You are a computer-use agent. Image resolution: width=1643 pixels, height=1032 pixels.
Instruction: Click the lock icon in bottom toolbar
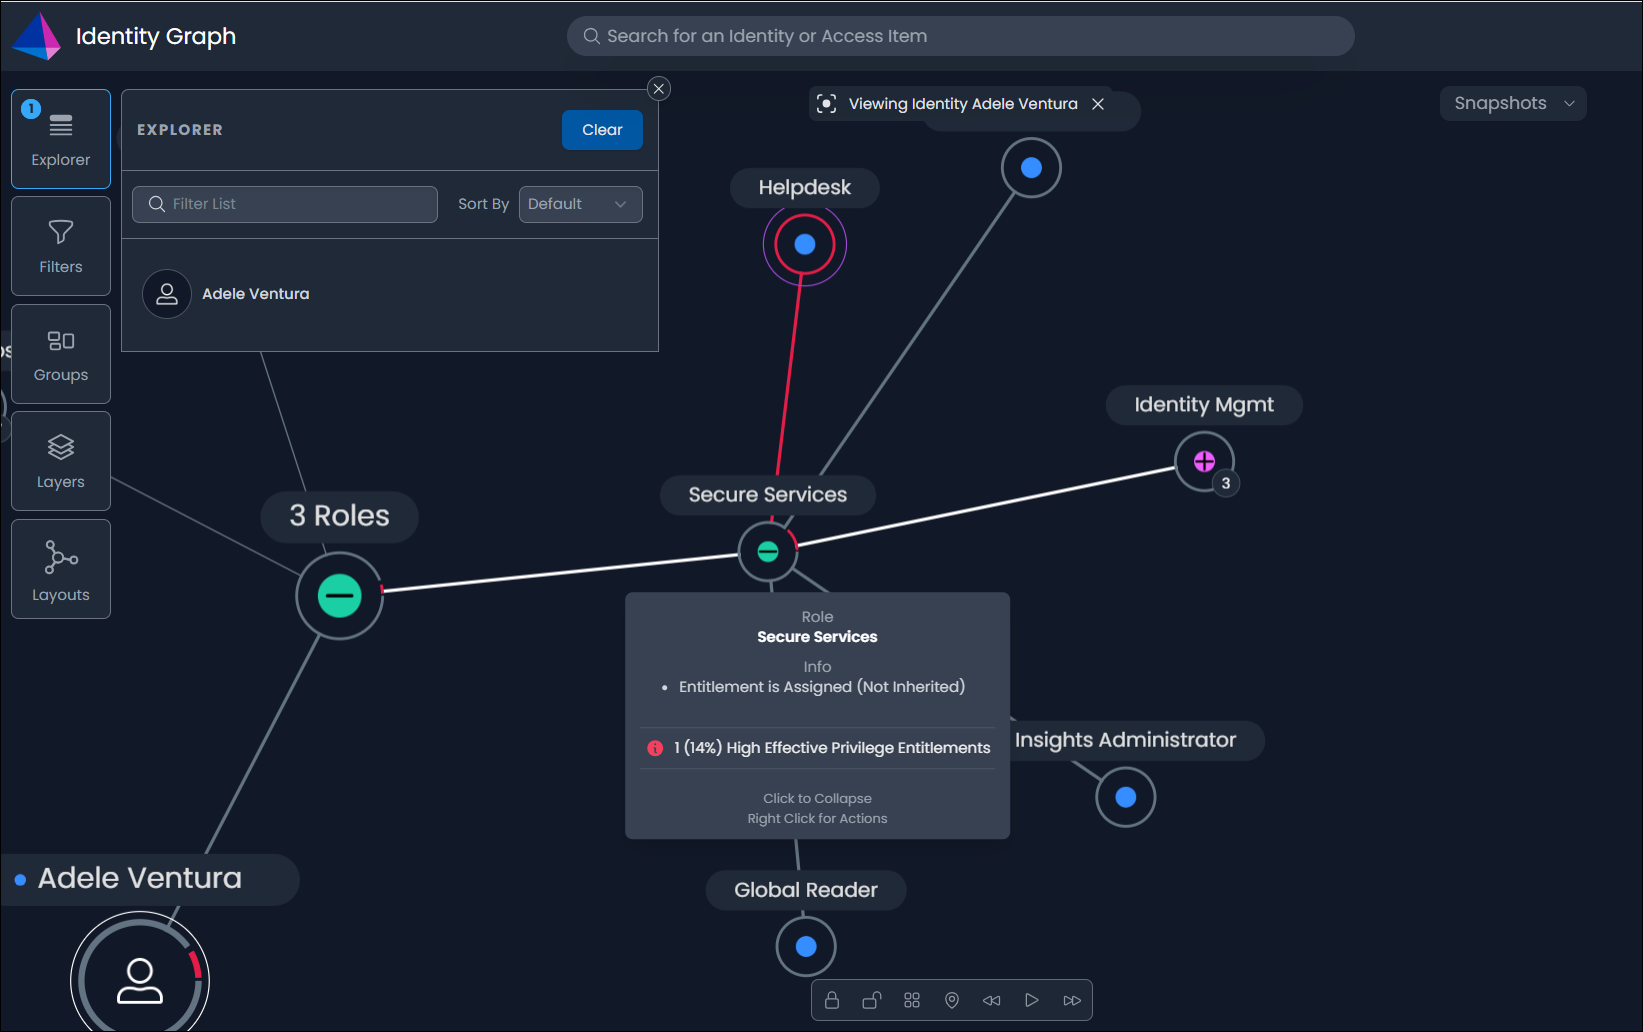pos(832,1000)
